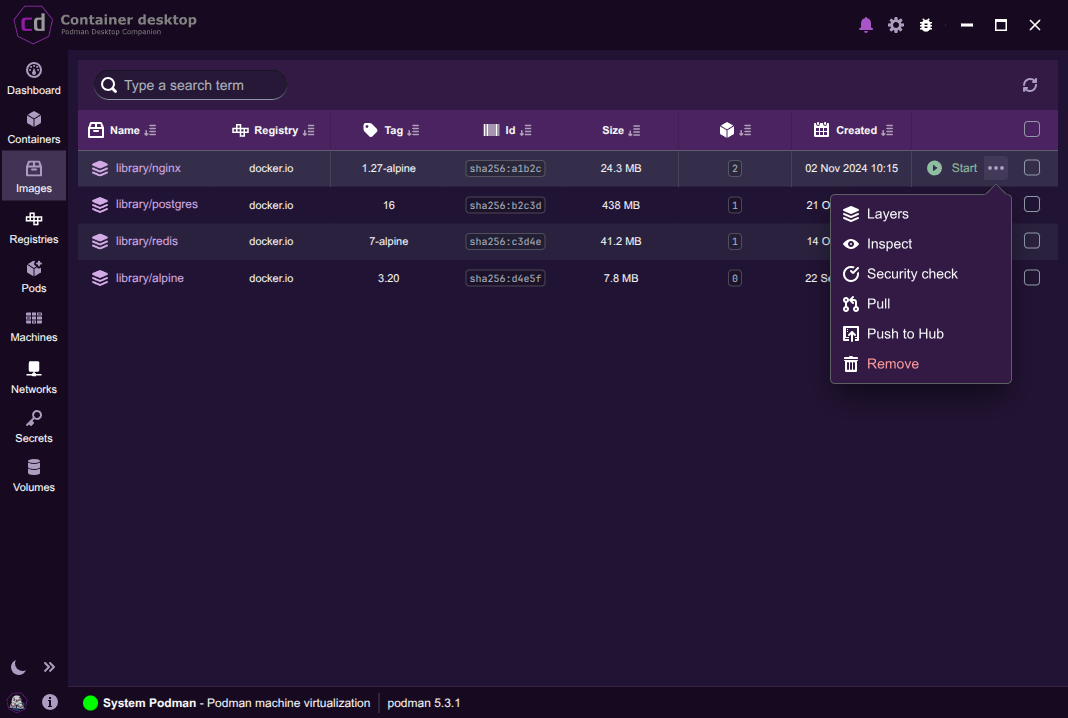
Task: Click the 7-alpine tag cell
Action: coord(388,241)
